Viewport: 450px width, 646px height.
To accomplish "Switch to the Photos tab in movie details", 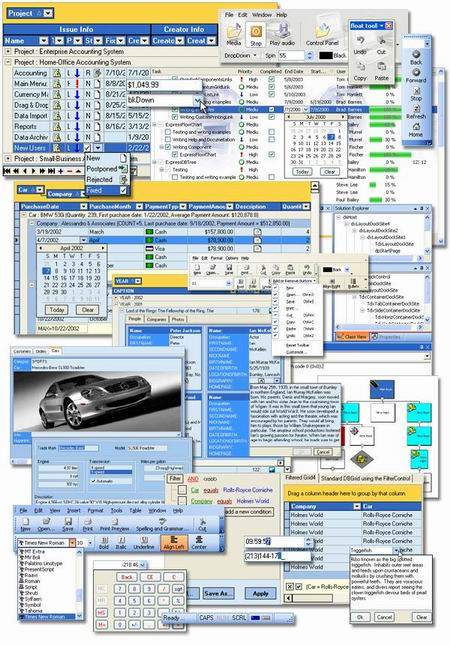I will point(178,319).
